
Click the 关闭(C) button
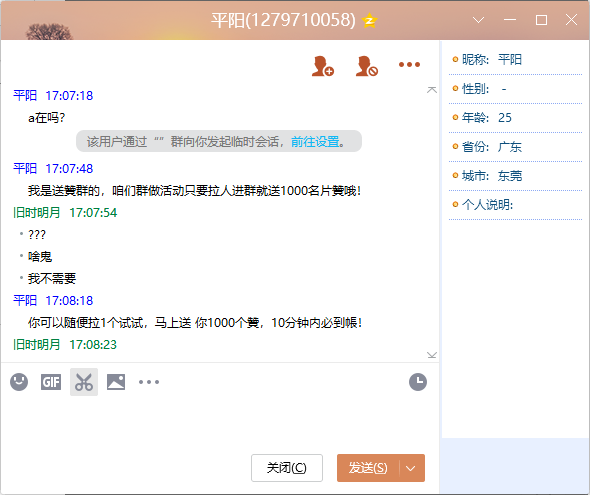(x=287, y=468)
